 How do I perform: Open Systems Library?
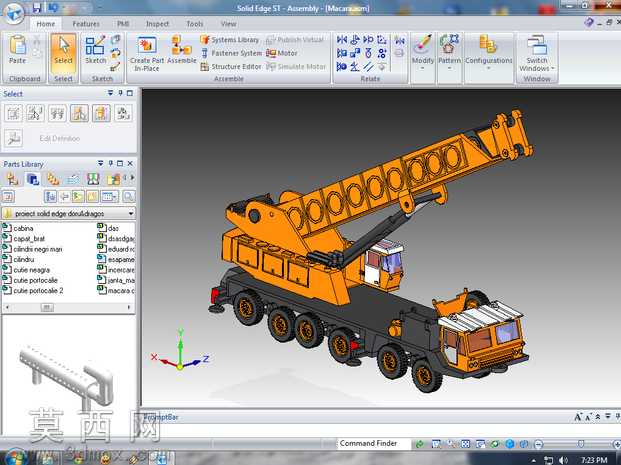(x=230, y=40)
